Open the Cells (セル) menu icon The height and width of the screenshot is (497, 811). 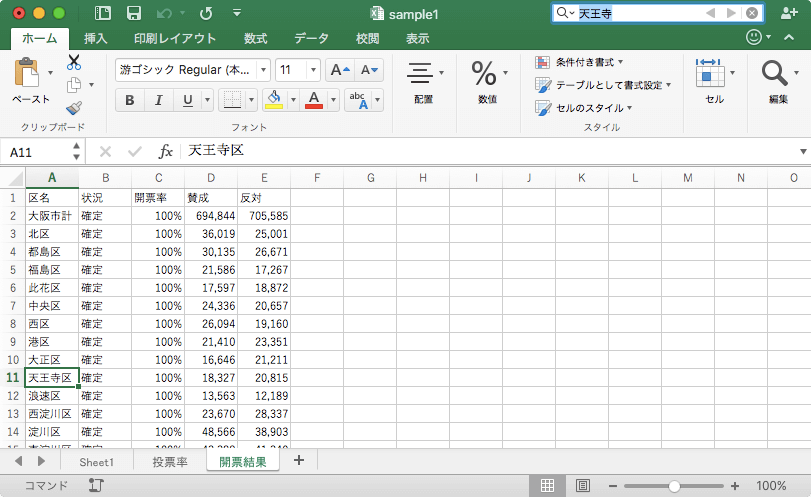[x=710, y=73]
